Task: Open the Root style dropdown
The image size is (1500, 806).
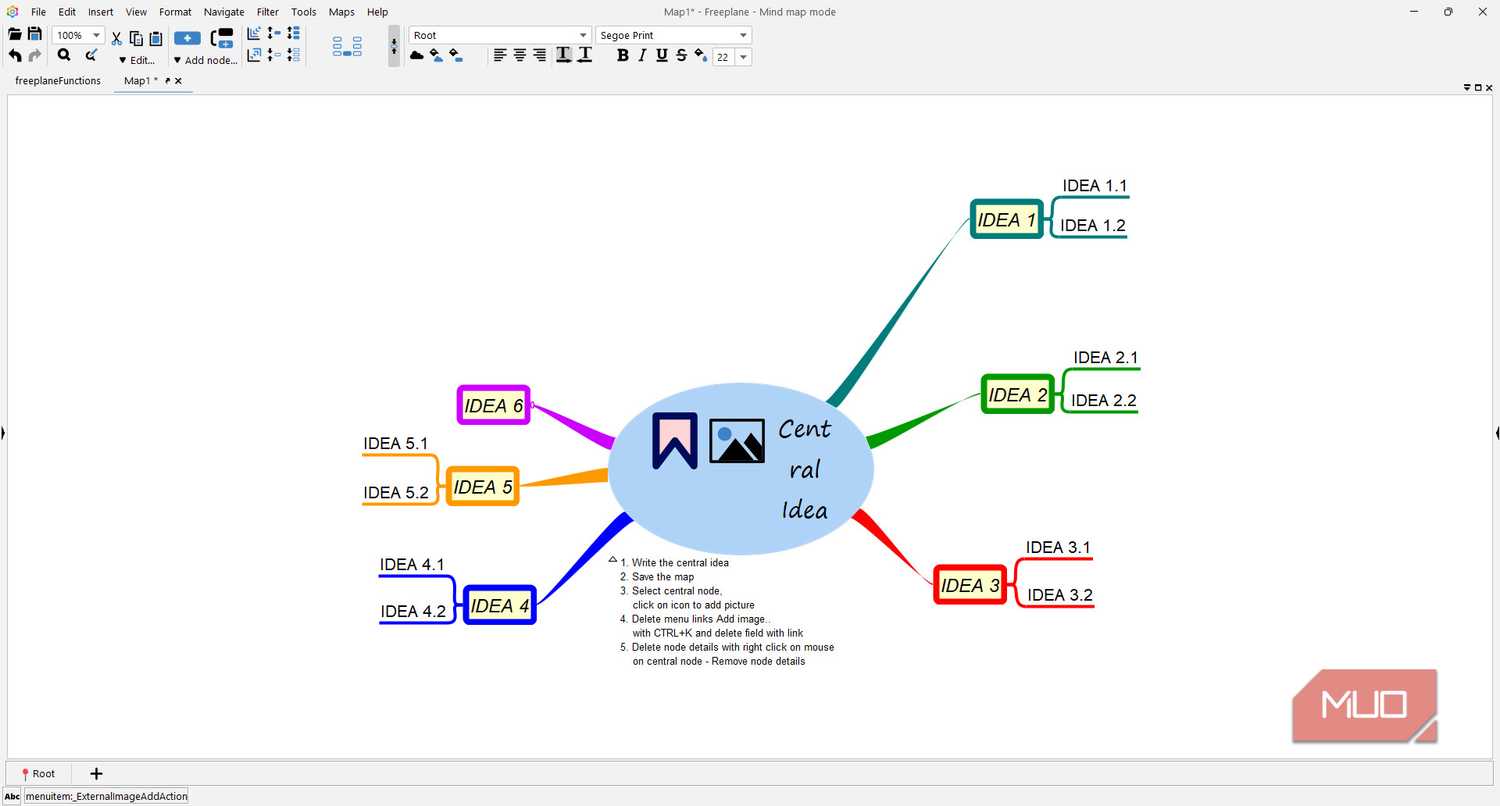Action: [x=584, y=35]
